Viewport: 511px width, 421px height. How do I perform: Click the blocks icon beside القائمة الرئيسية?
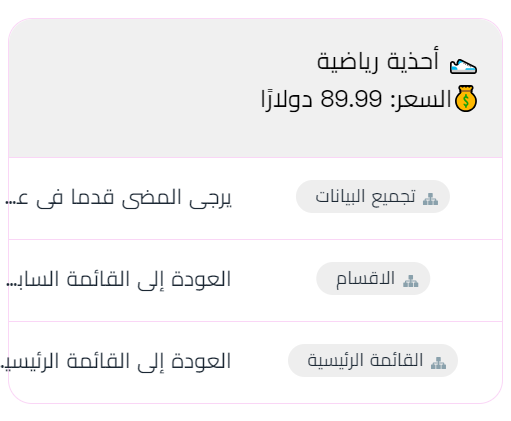pyautogui.click(x=438, y=363)
